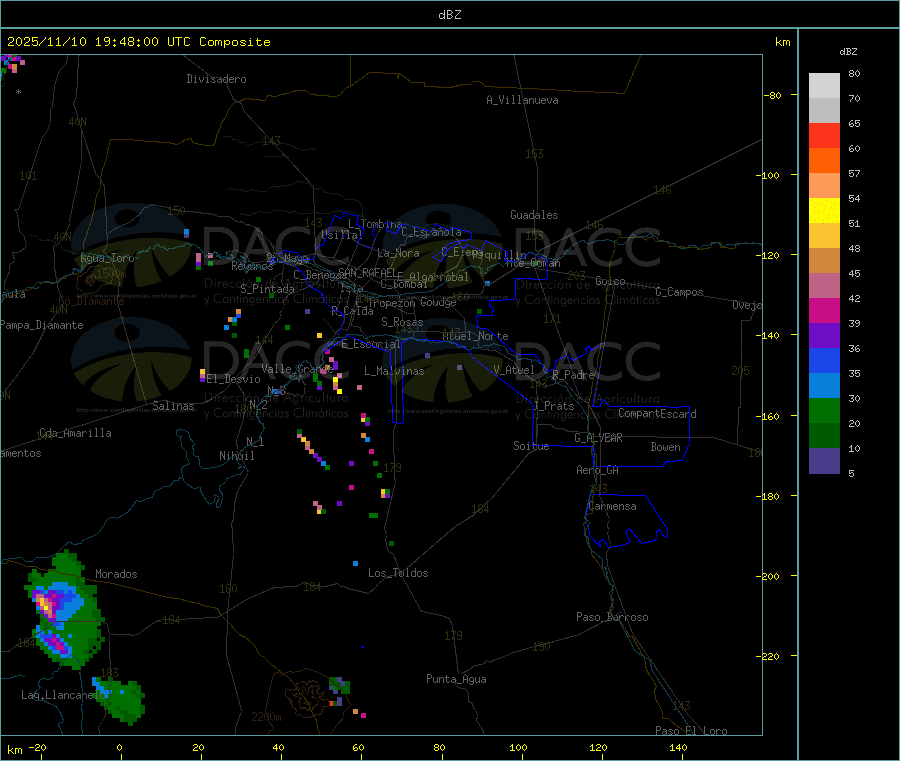
Task: Click the 100 km horizontal axis tick label
Action: pos(518,747)
